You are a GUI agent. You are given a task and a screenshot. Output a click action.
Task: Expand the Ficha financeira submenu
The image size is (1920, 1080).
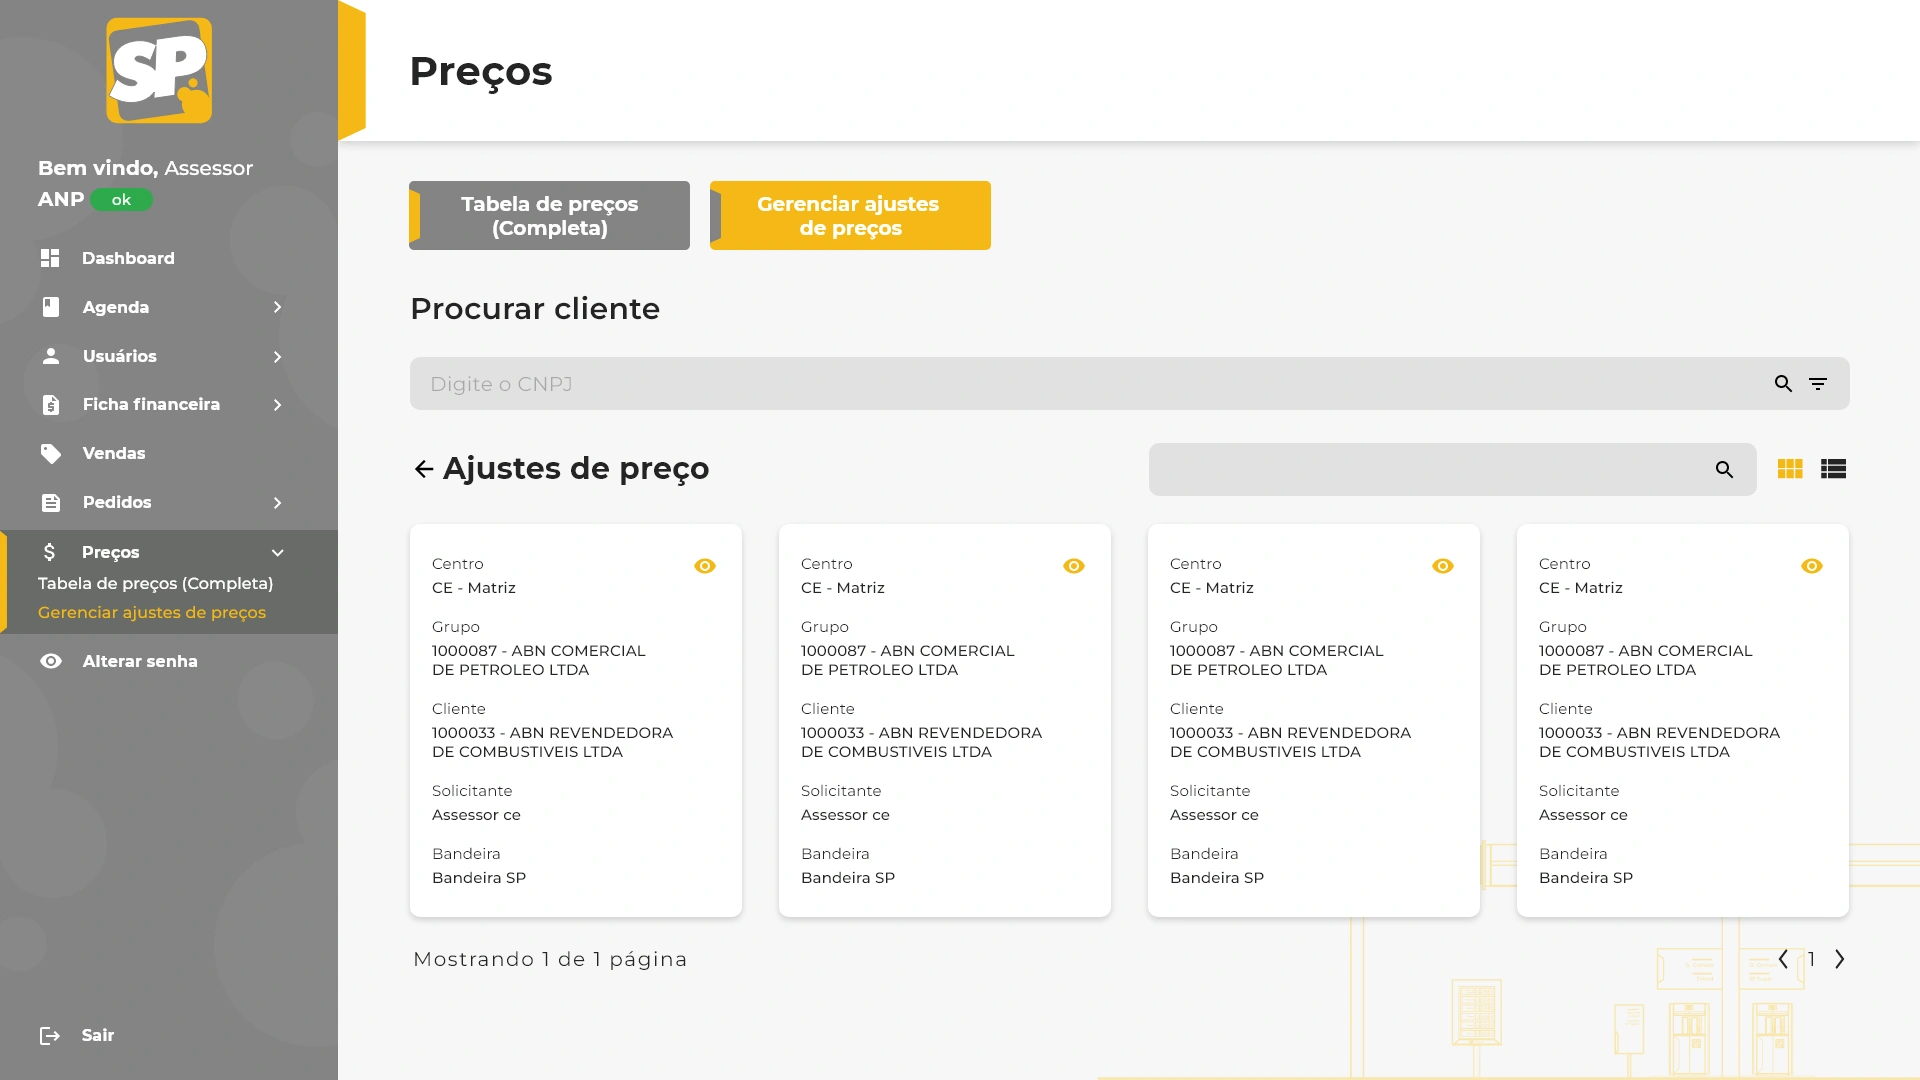pos(277,405)
